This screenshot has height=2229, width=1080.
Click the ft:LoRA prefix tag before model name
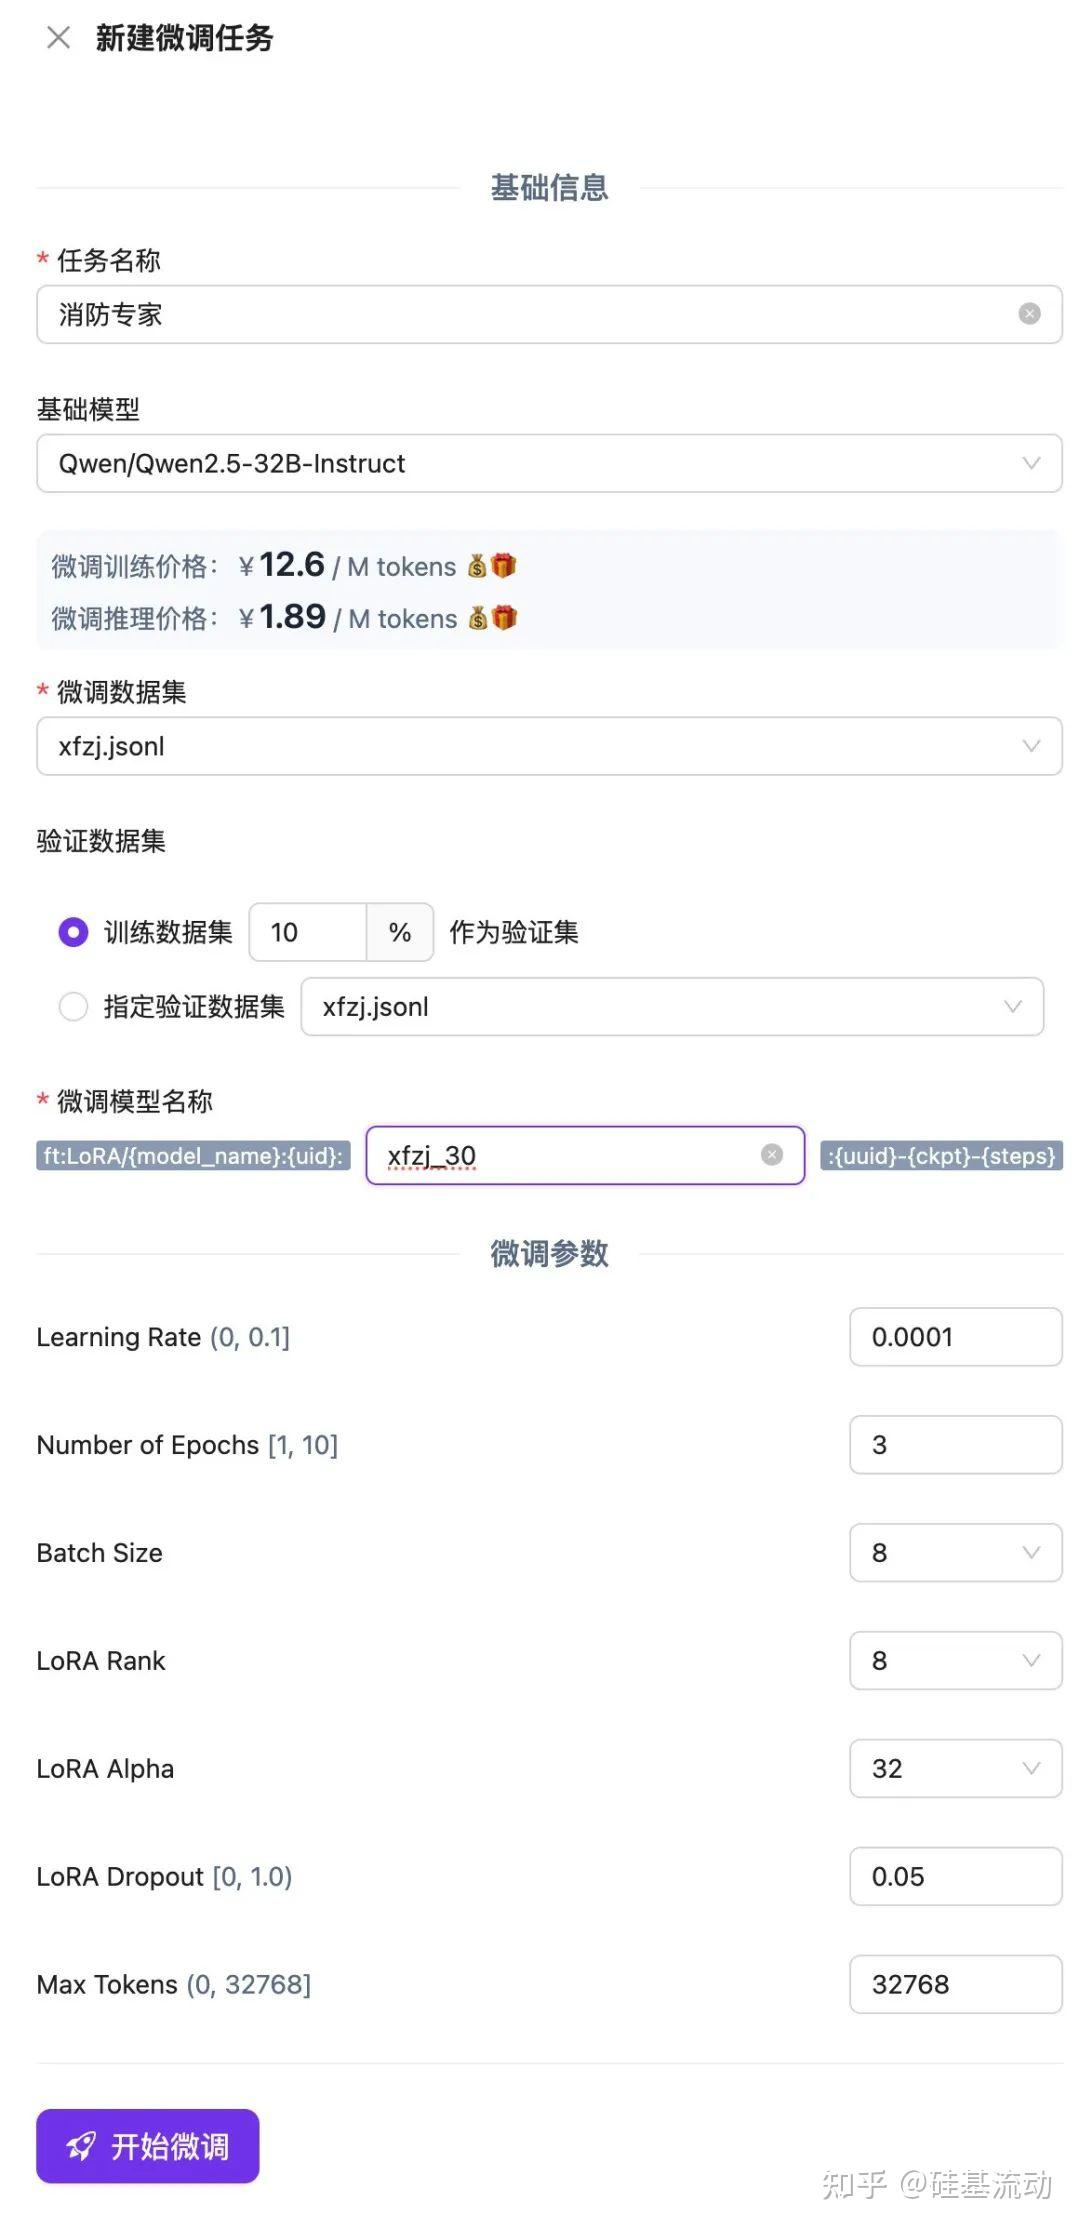pyautogui.click(x=192, y=1155)
